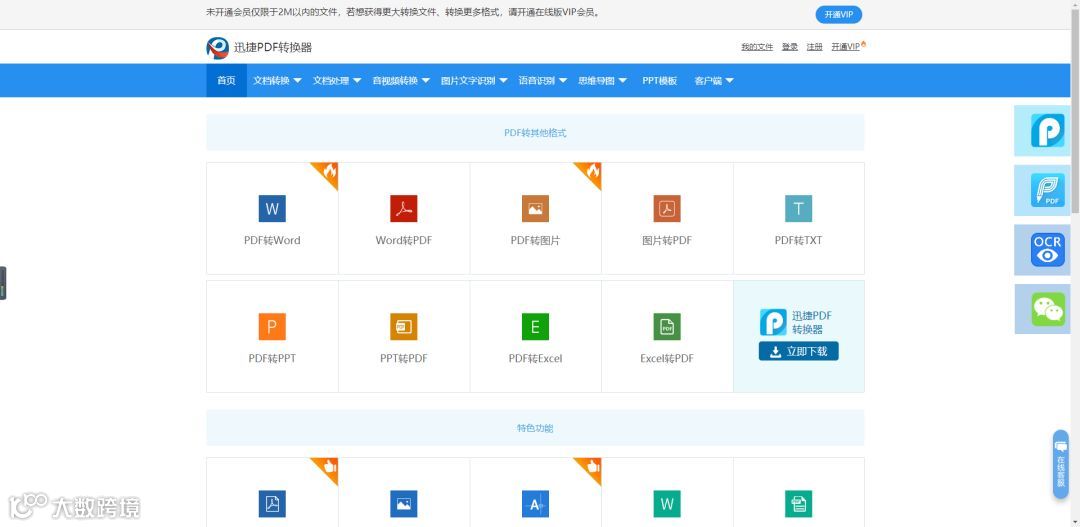This screenshot has height=527, width=1080.
Task: Go to the 首页 tab
Action: [x=226, y=81]
